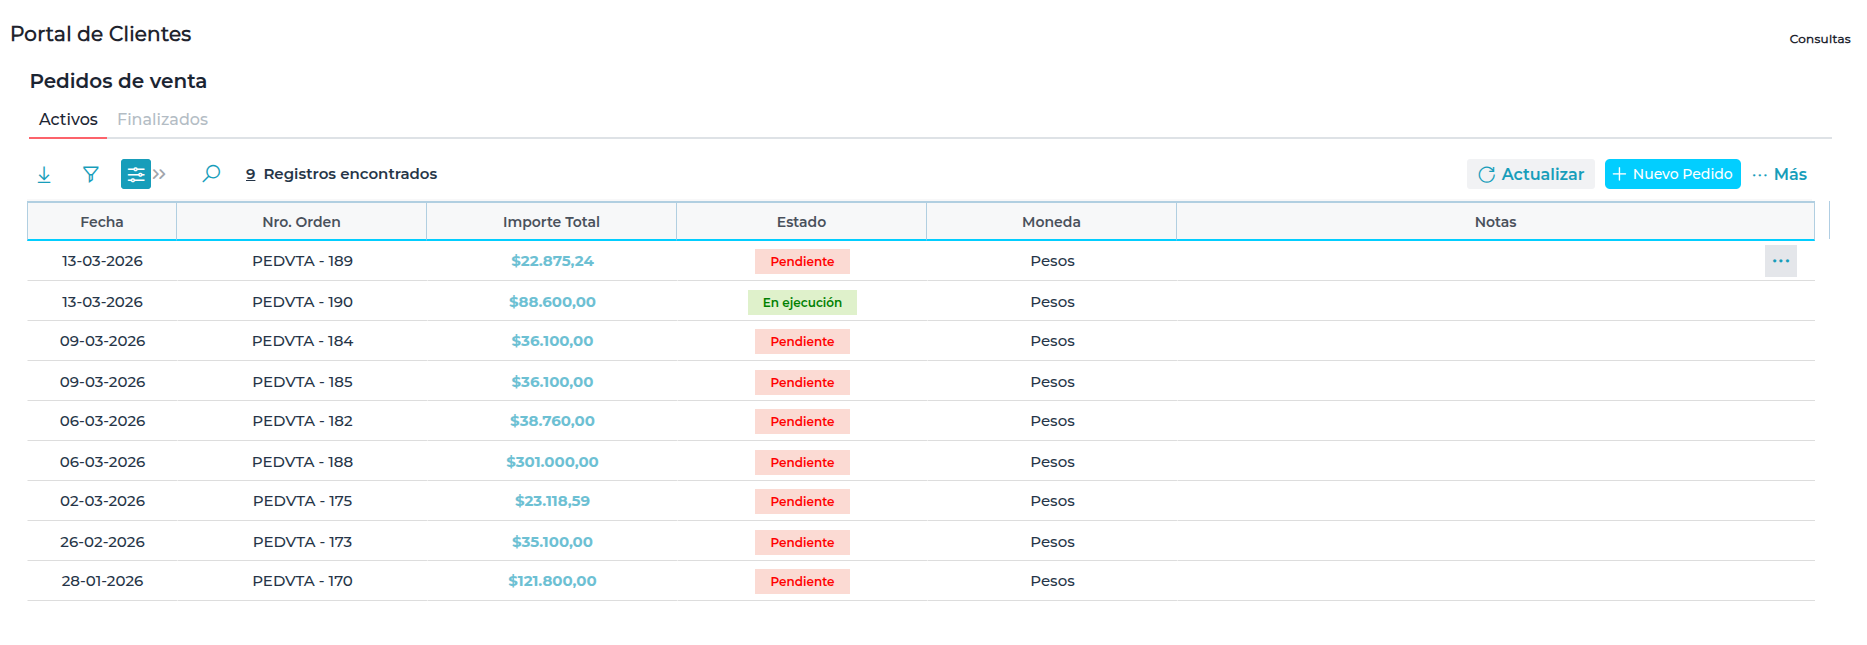Screen dimensions: 1867x645
Task: Click the search magnifier icon
Action: pyautogui.click(x=211, y=174)
